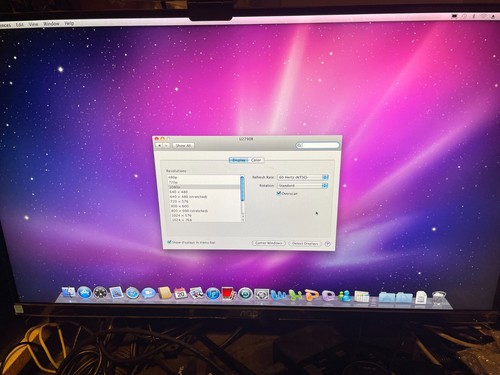Select the 720 x 576 resolution

pyautogui.click(x=204, y=201)
